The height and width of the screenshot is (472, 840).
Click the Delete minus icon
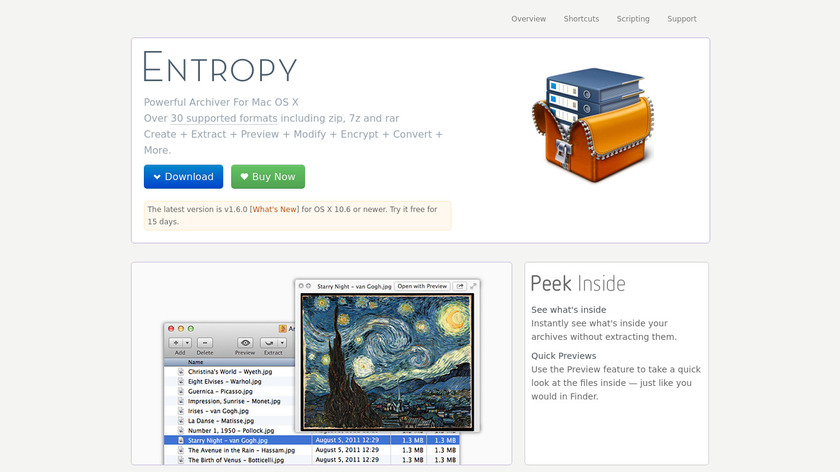(204, 343)
